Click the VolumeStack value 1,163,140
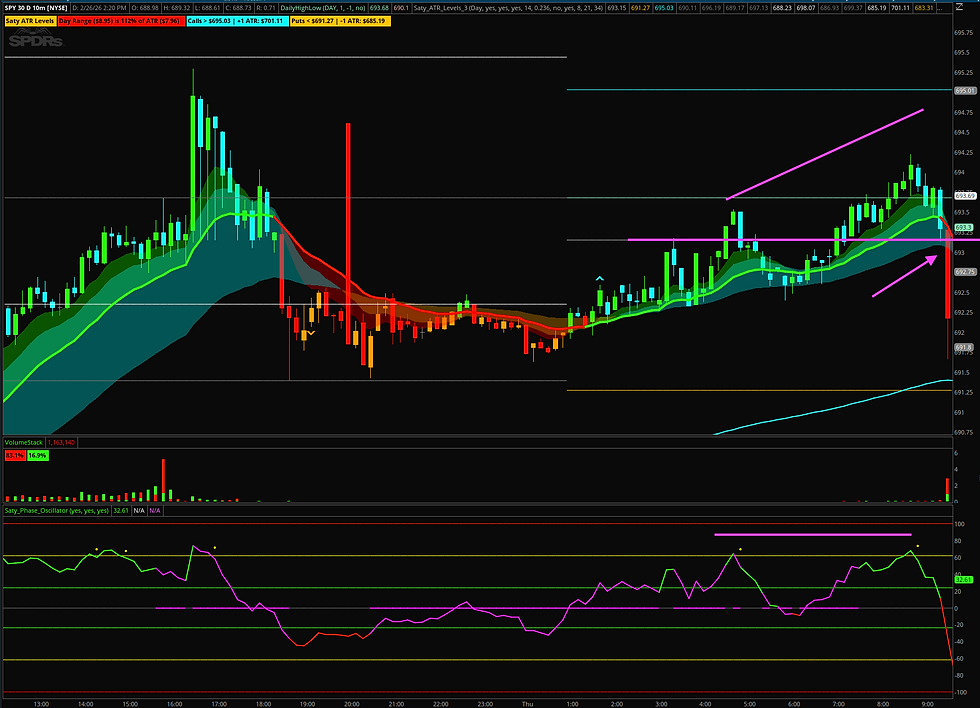Screen dimensions: 980x708 coord(61,442)
